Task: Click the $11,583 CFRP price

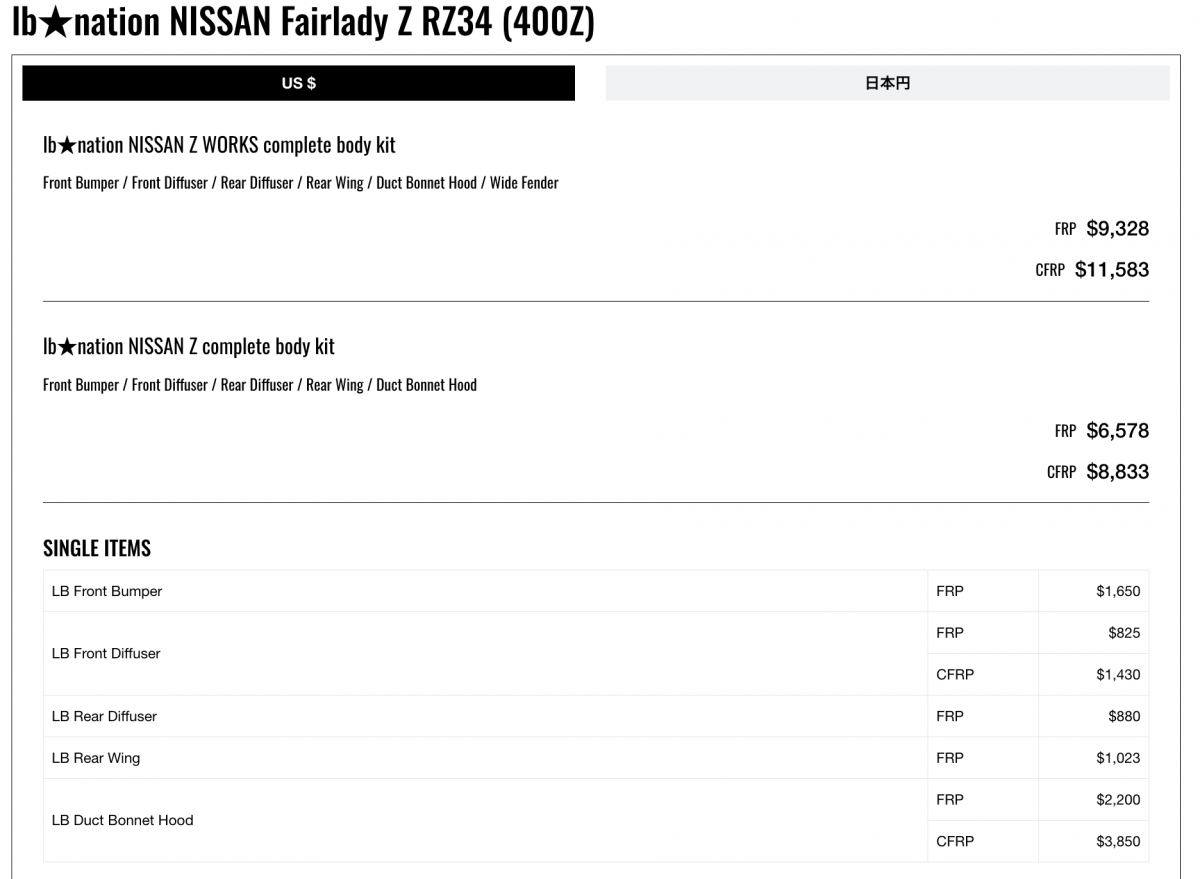Action: tap(1111, 270)
